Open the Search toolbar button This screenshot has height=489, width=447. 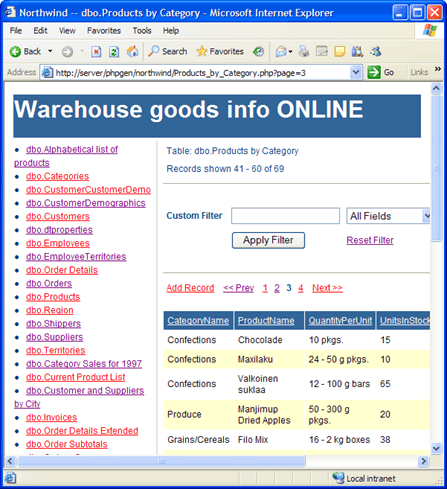[x=167, y=51]
